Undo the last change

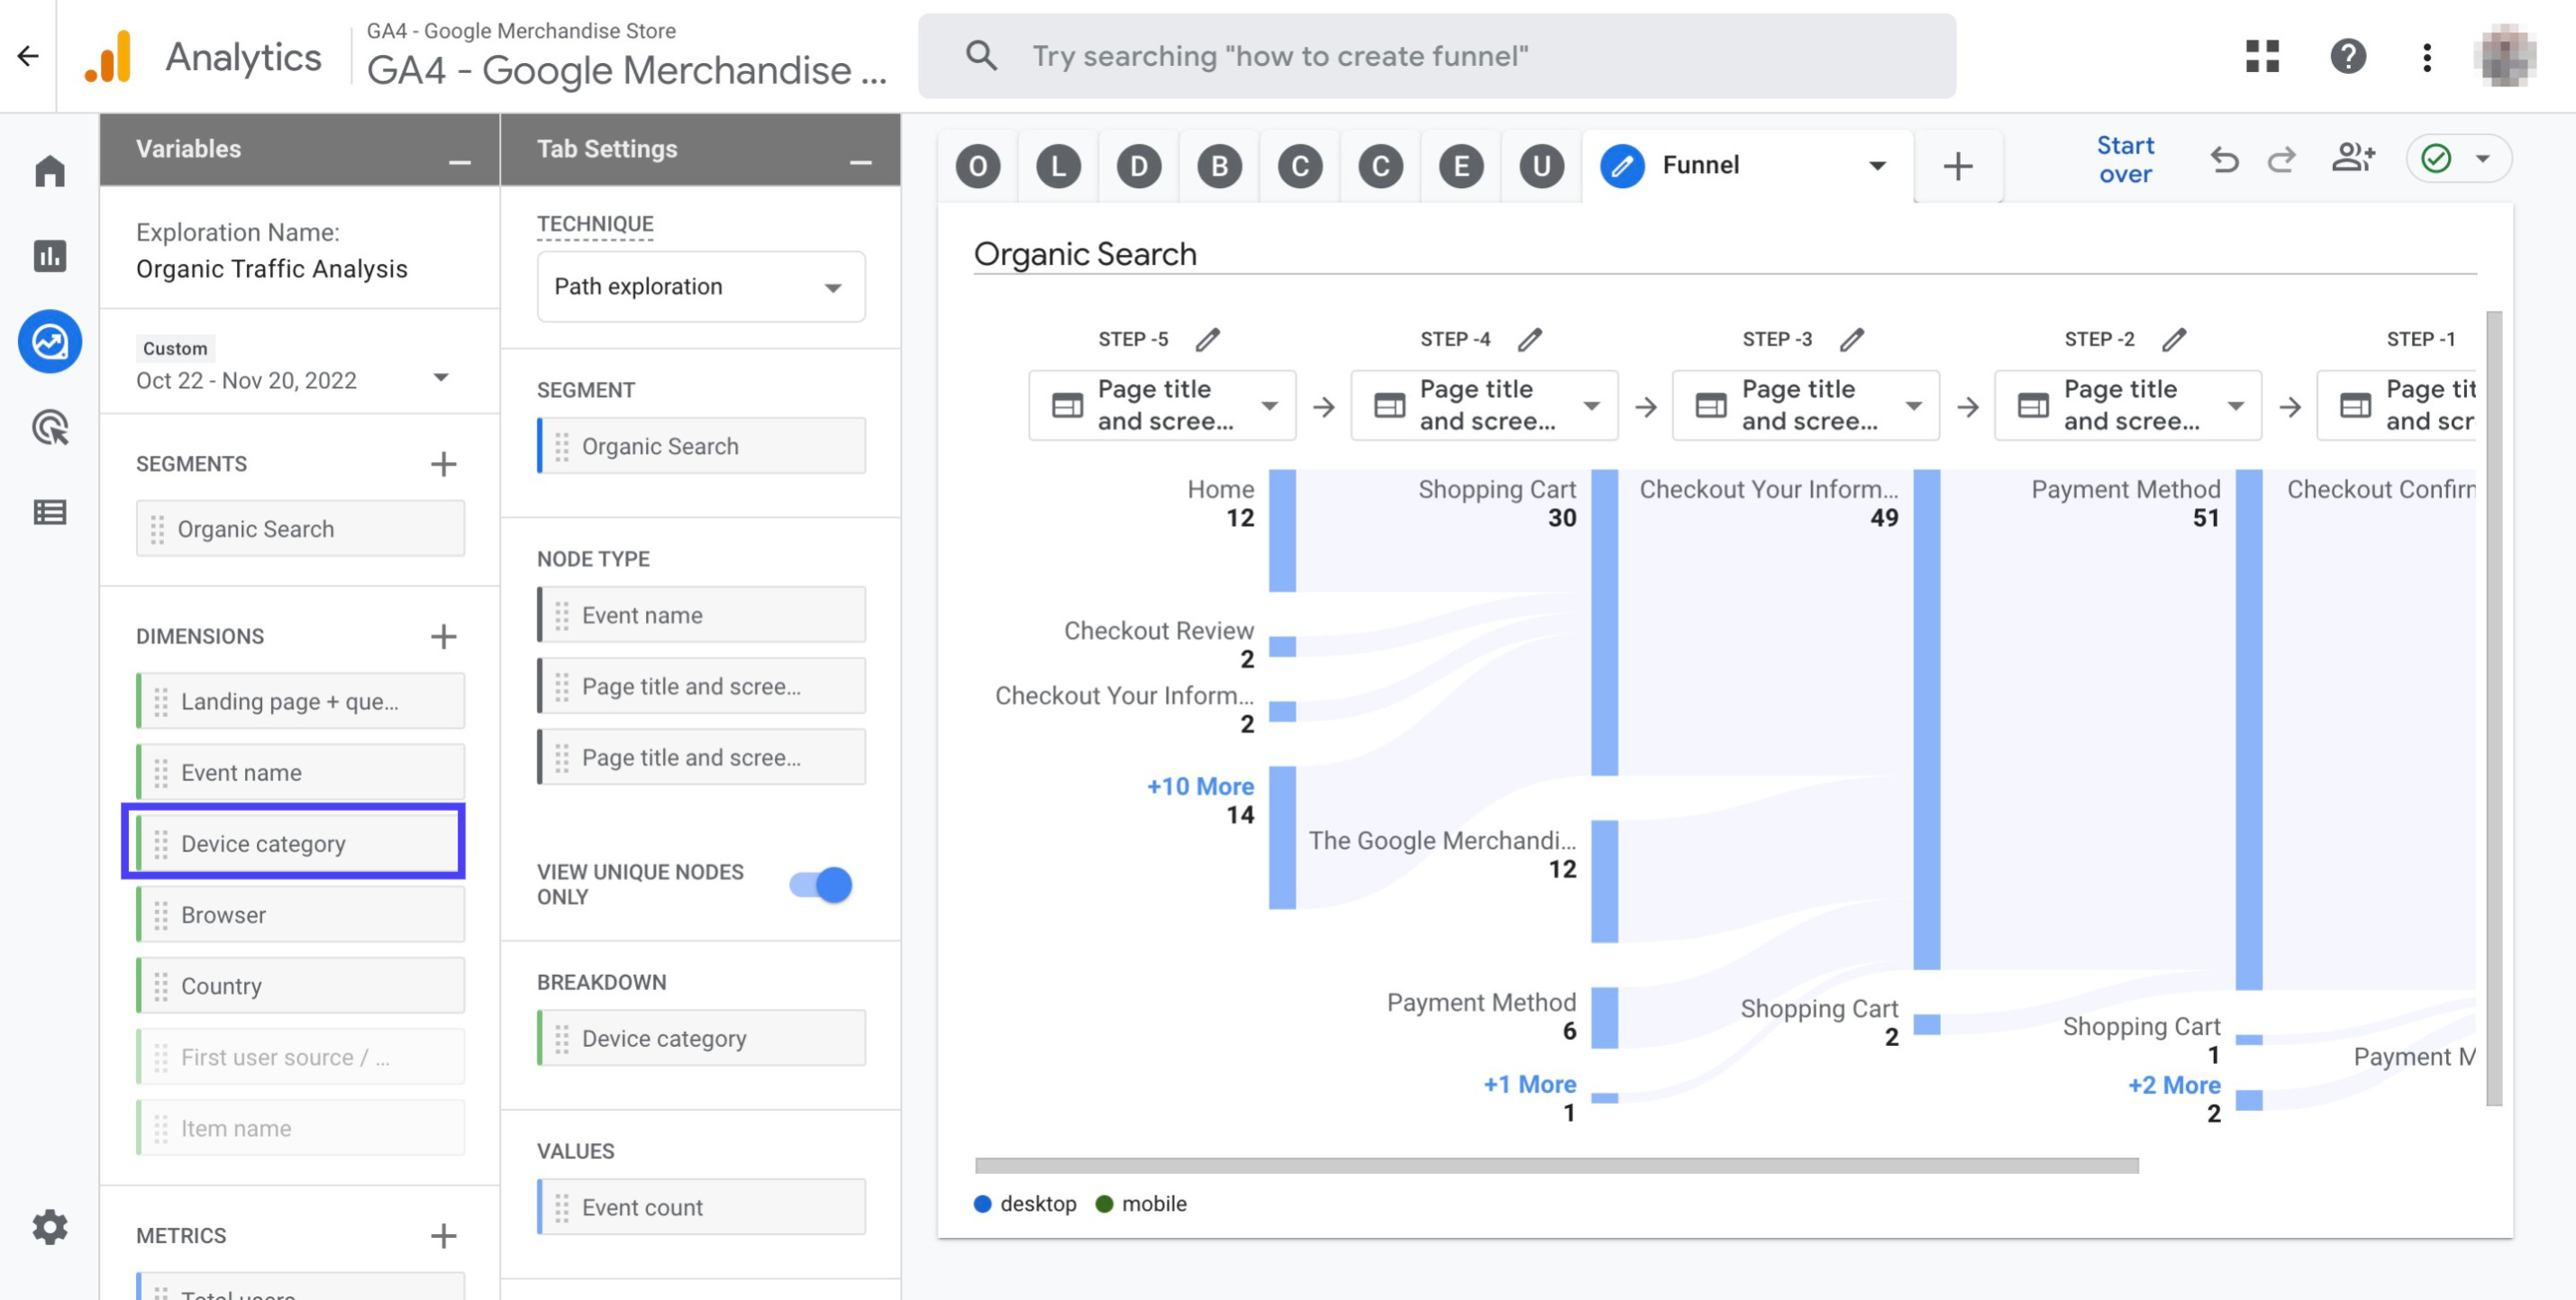(x=2224, y=160)
